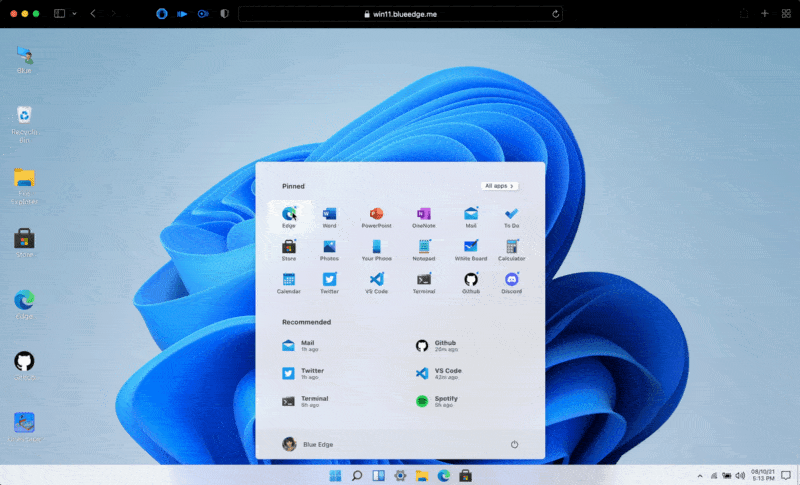This screenshot has width=800, height=485.
Task: Open Terminal from the pinned apps grid
Action: click(423, 283)
